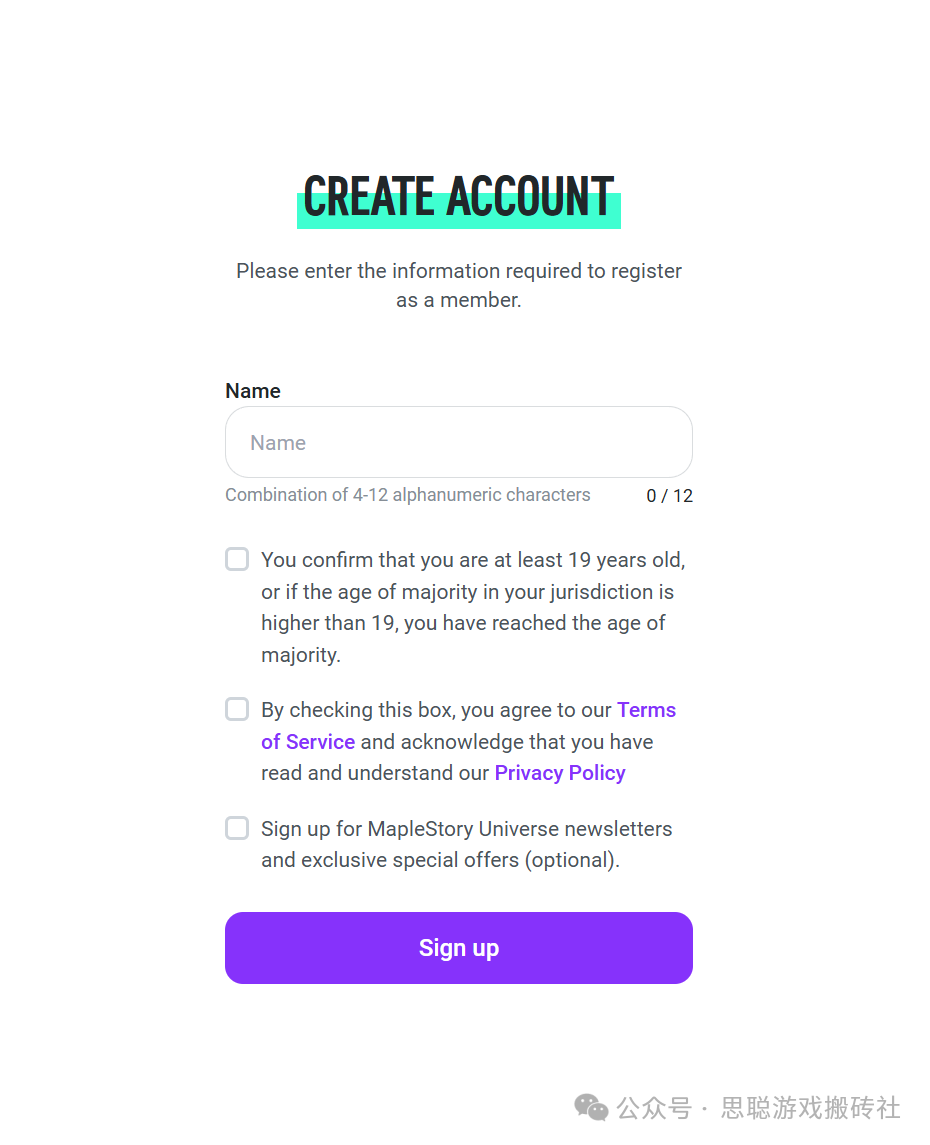Click the CREATE ACCOUNT heading
This screenshot has height=1145, width=930.
(x=458, y=196)
